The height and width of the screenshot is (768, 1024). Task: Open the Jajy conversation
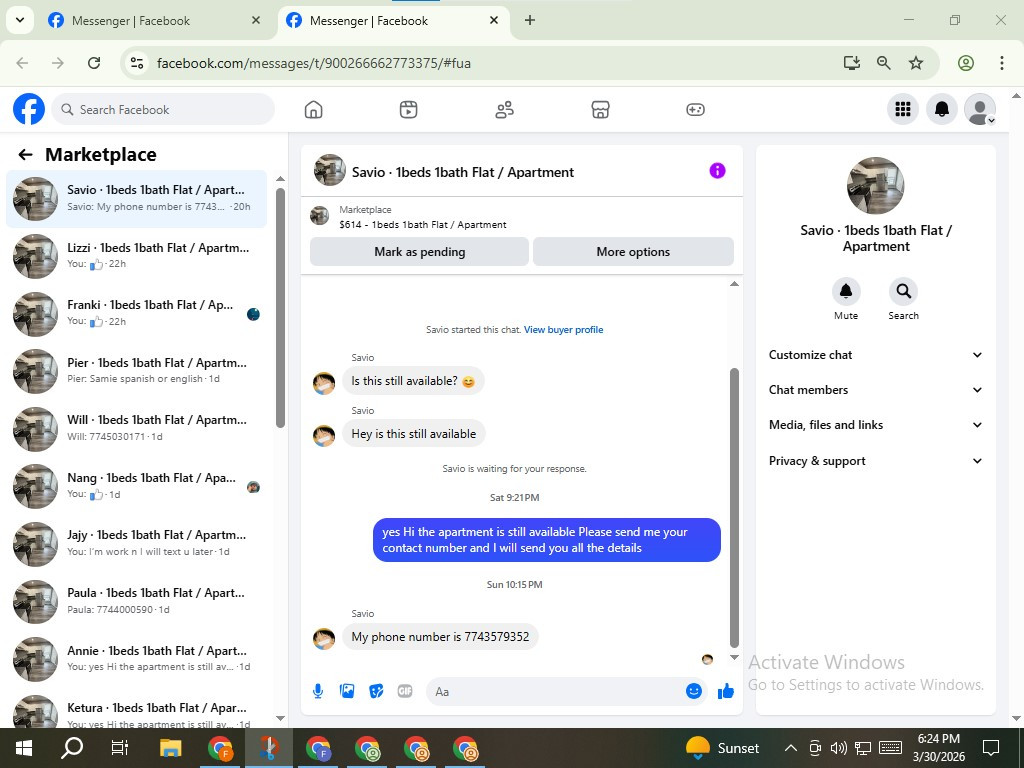tap(136, 543)
